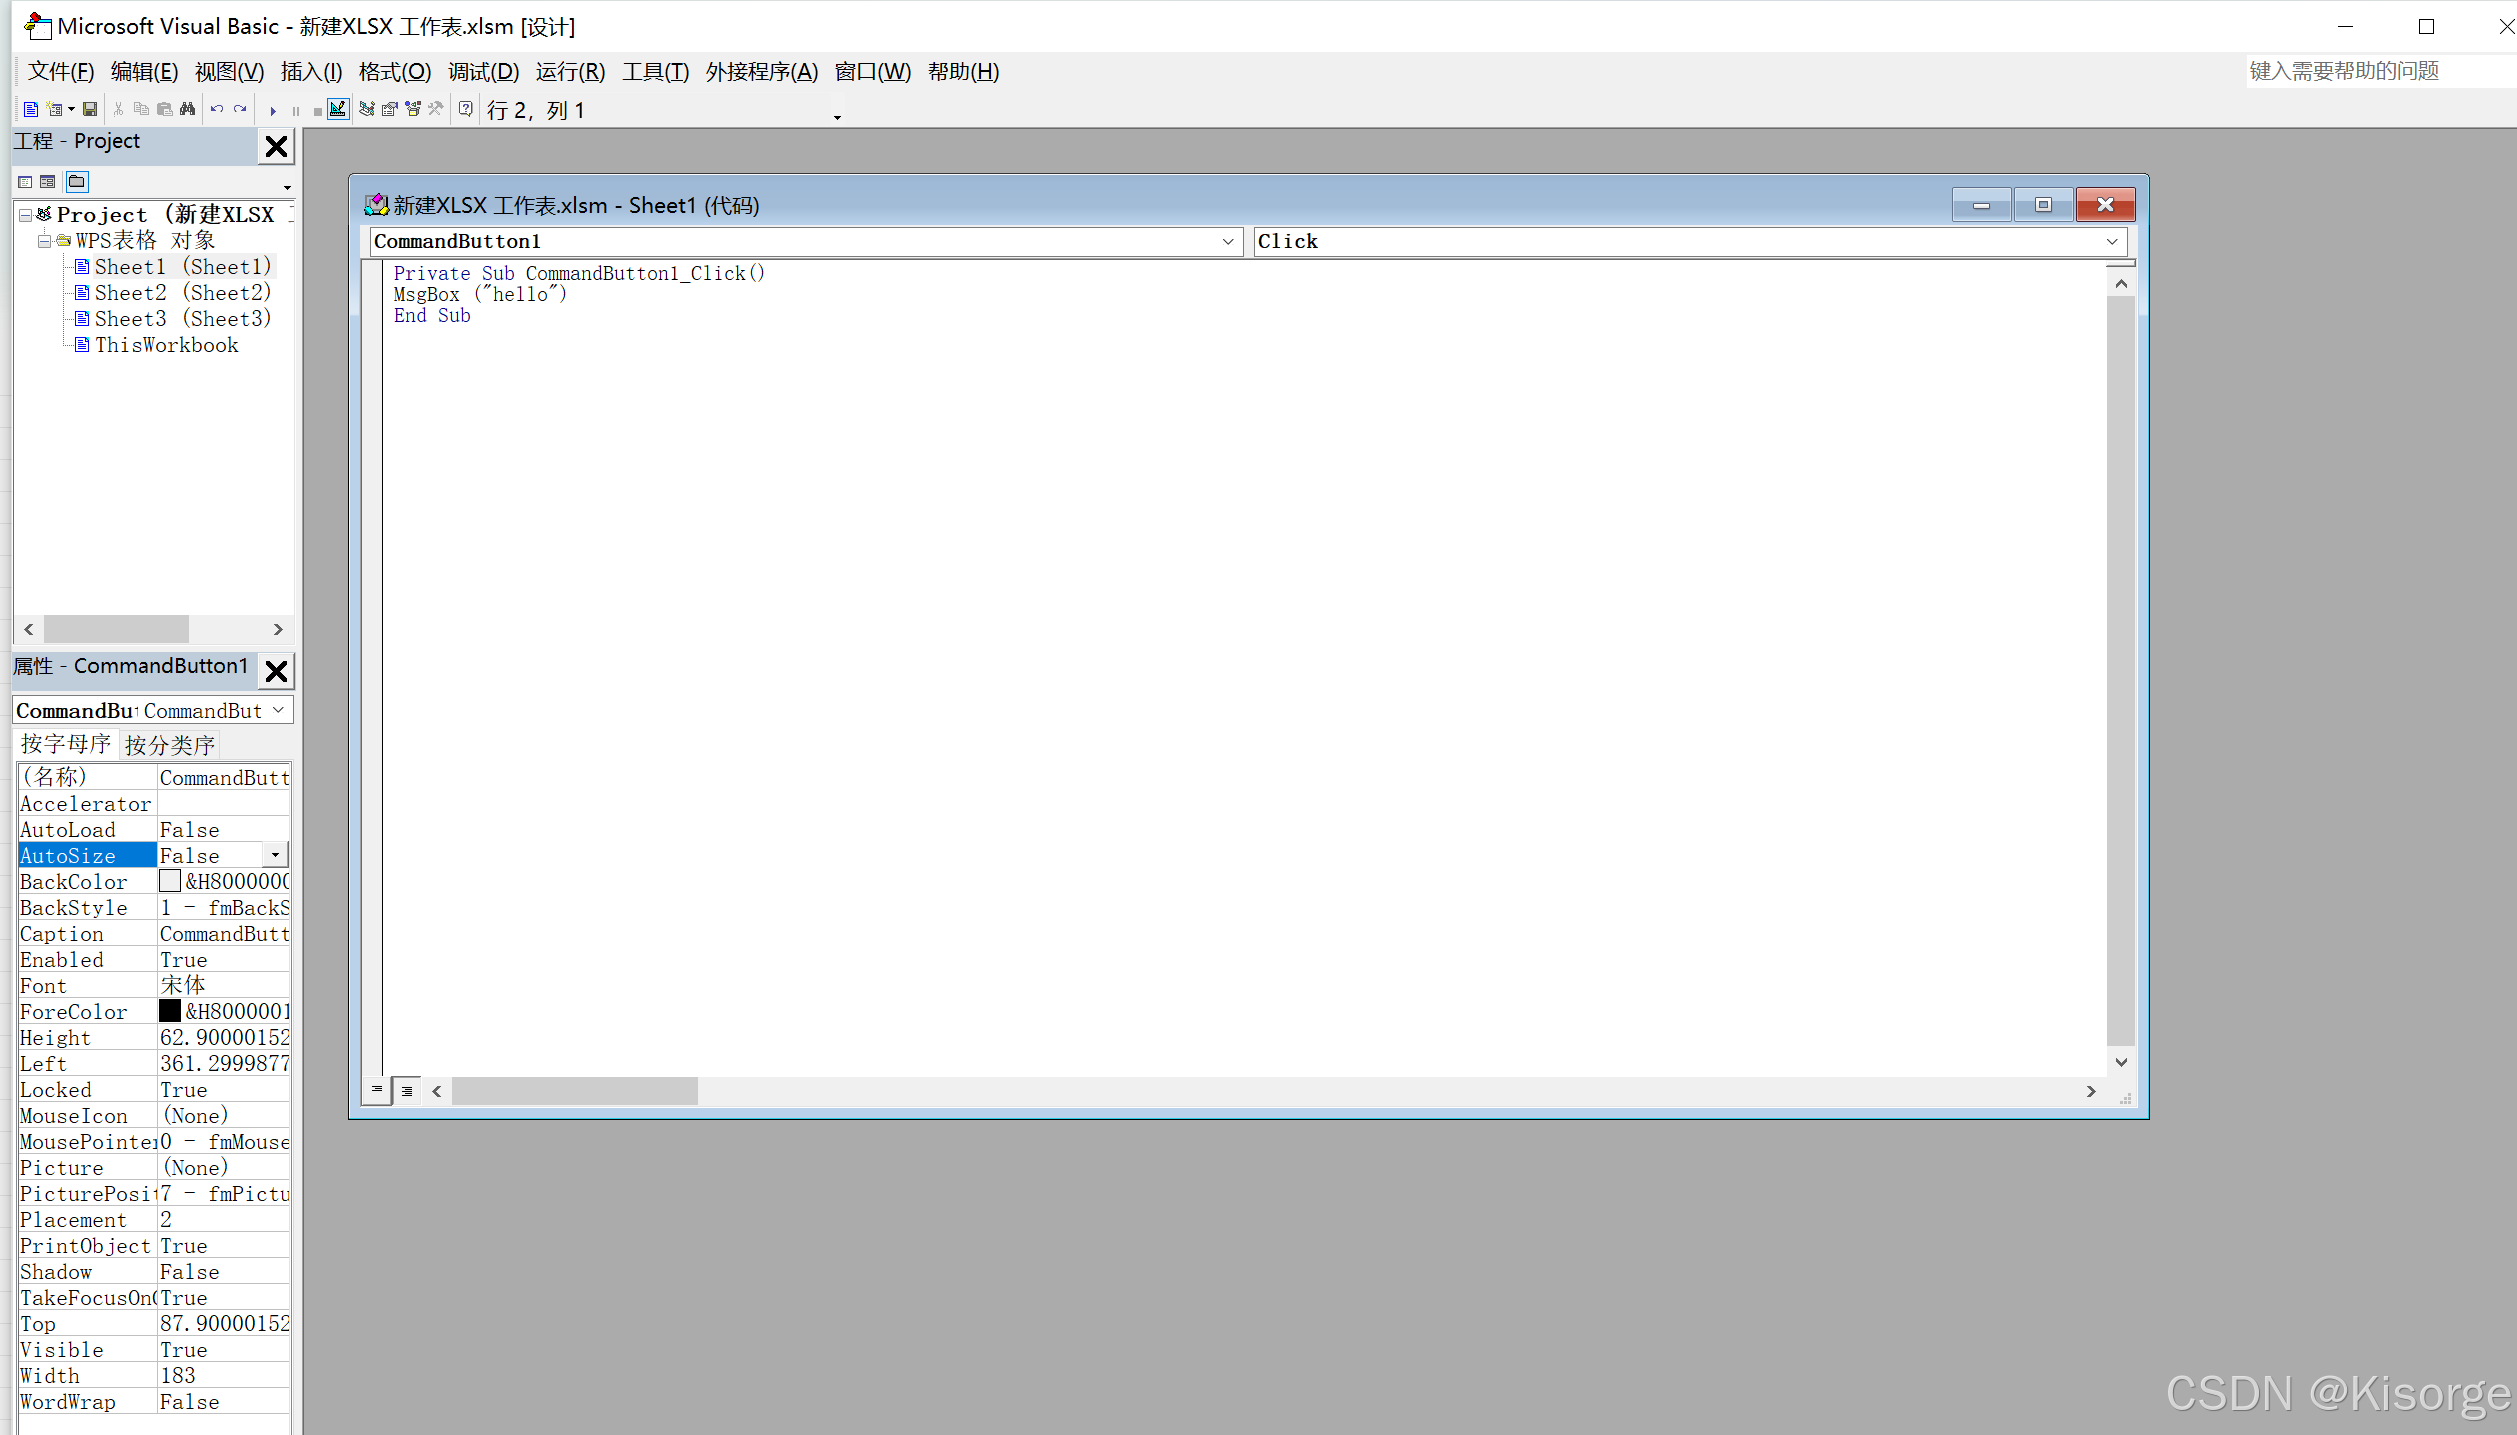Collapse the Project (新建XLSX) tree node
2517x1435 pixels.
(x=25, y=215)
